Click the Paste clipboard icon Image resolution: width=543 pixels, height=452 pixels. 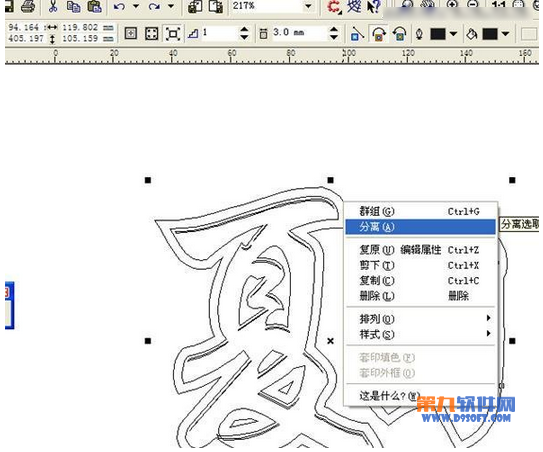tap(94, 6)
